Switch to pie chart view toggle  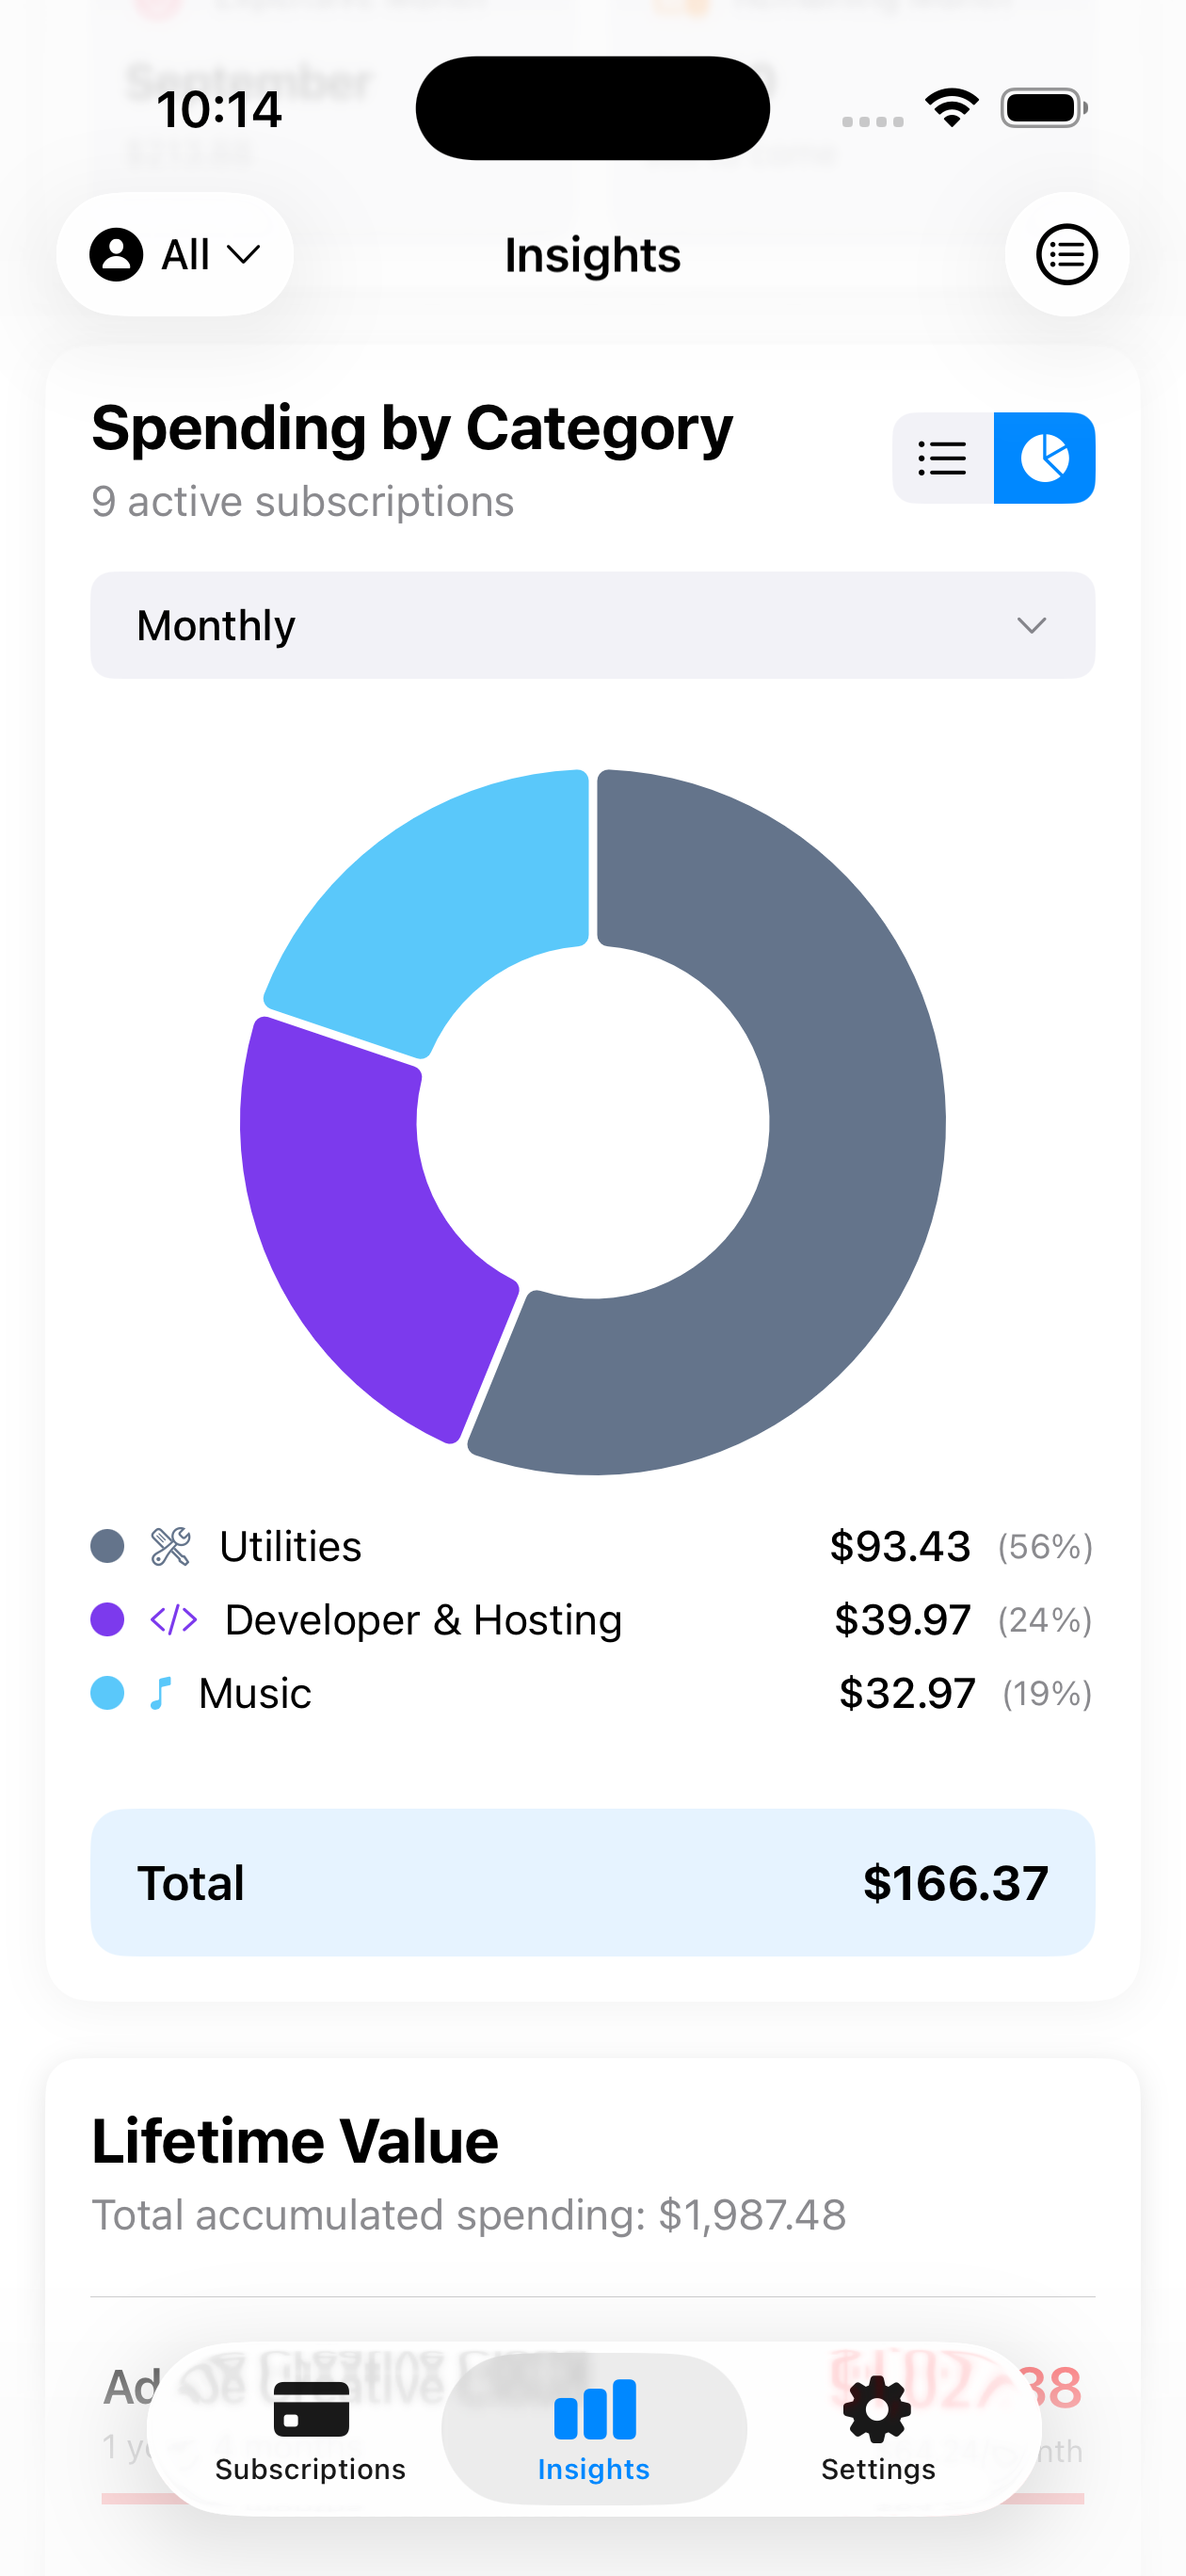point(1044,458)
